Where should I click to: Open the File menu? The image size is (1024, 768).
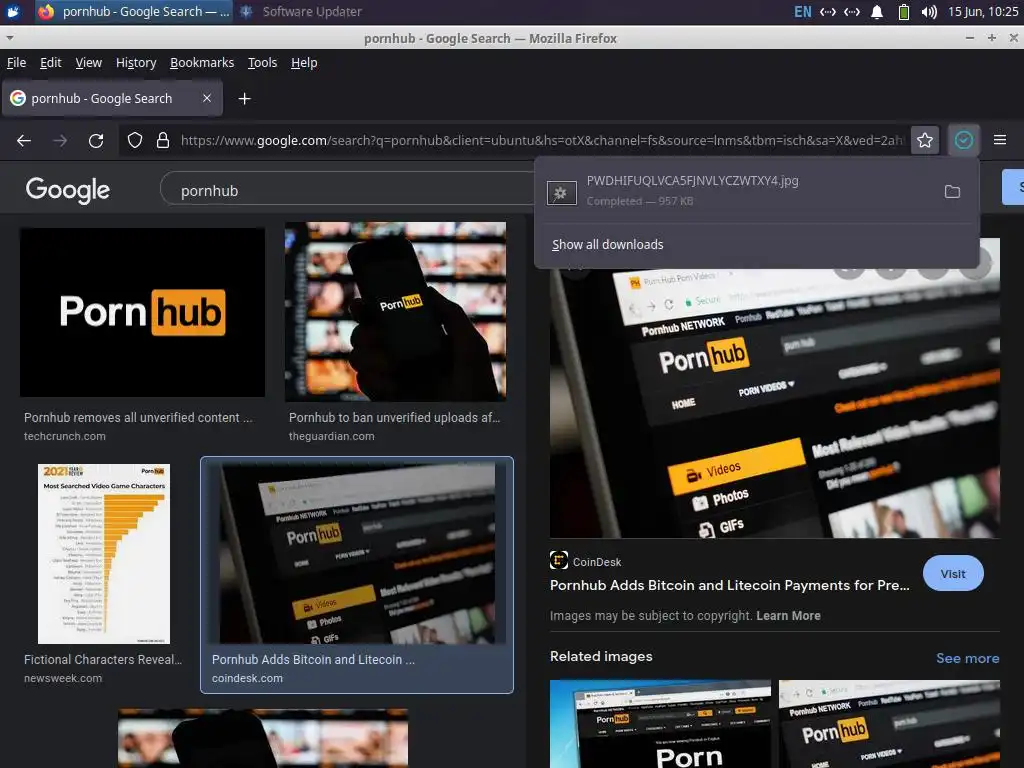[x=16, y=63]
